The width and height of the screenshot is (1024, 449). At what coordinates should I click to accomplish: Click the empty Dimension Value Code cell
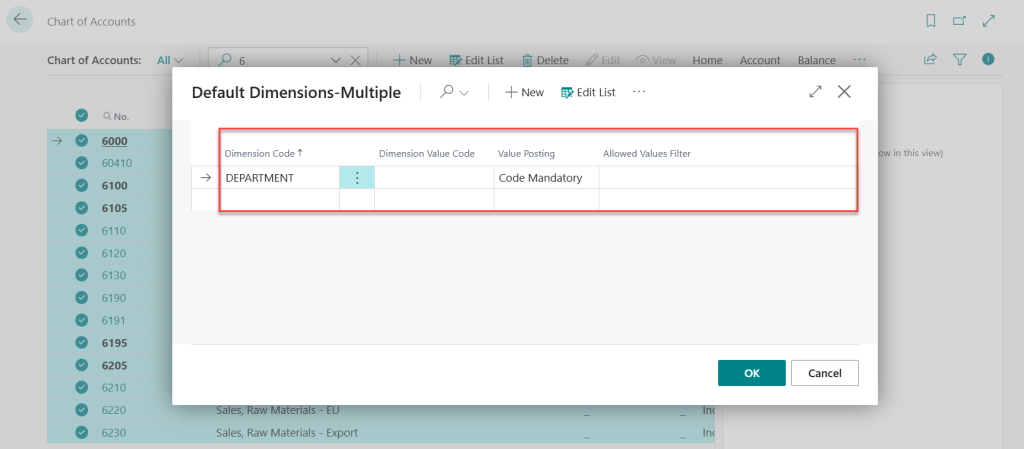click(434, 178)
